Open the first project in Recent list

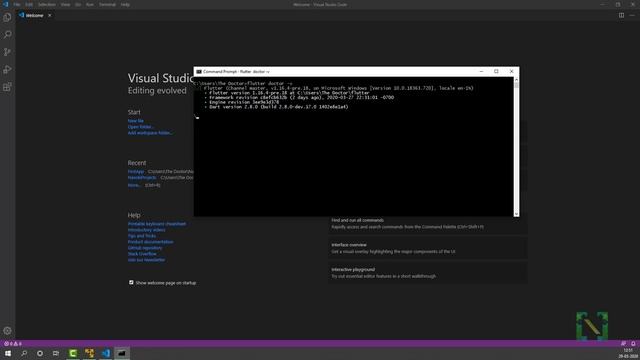pyautogui.click(x=136, y=172)
